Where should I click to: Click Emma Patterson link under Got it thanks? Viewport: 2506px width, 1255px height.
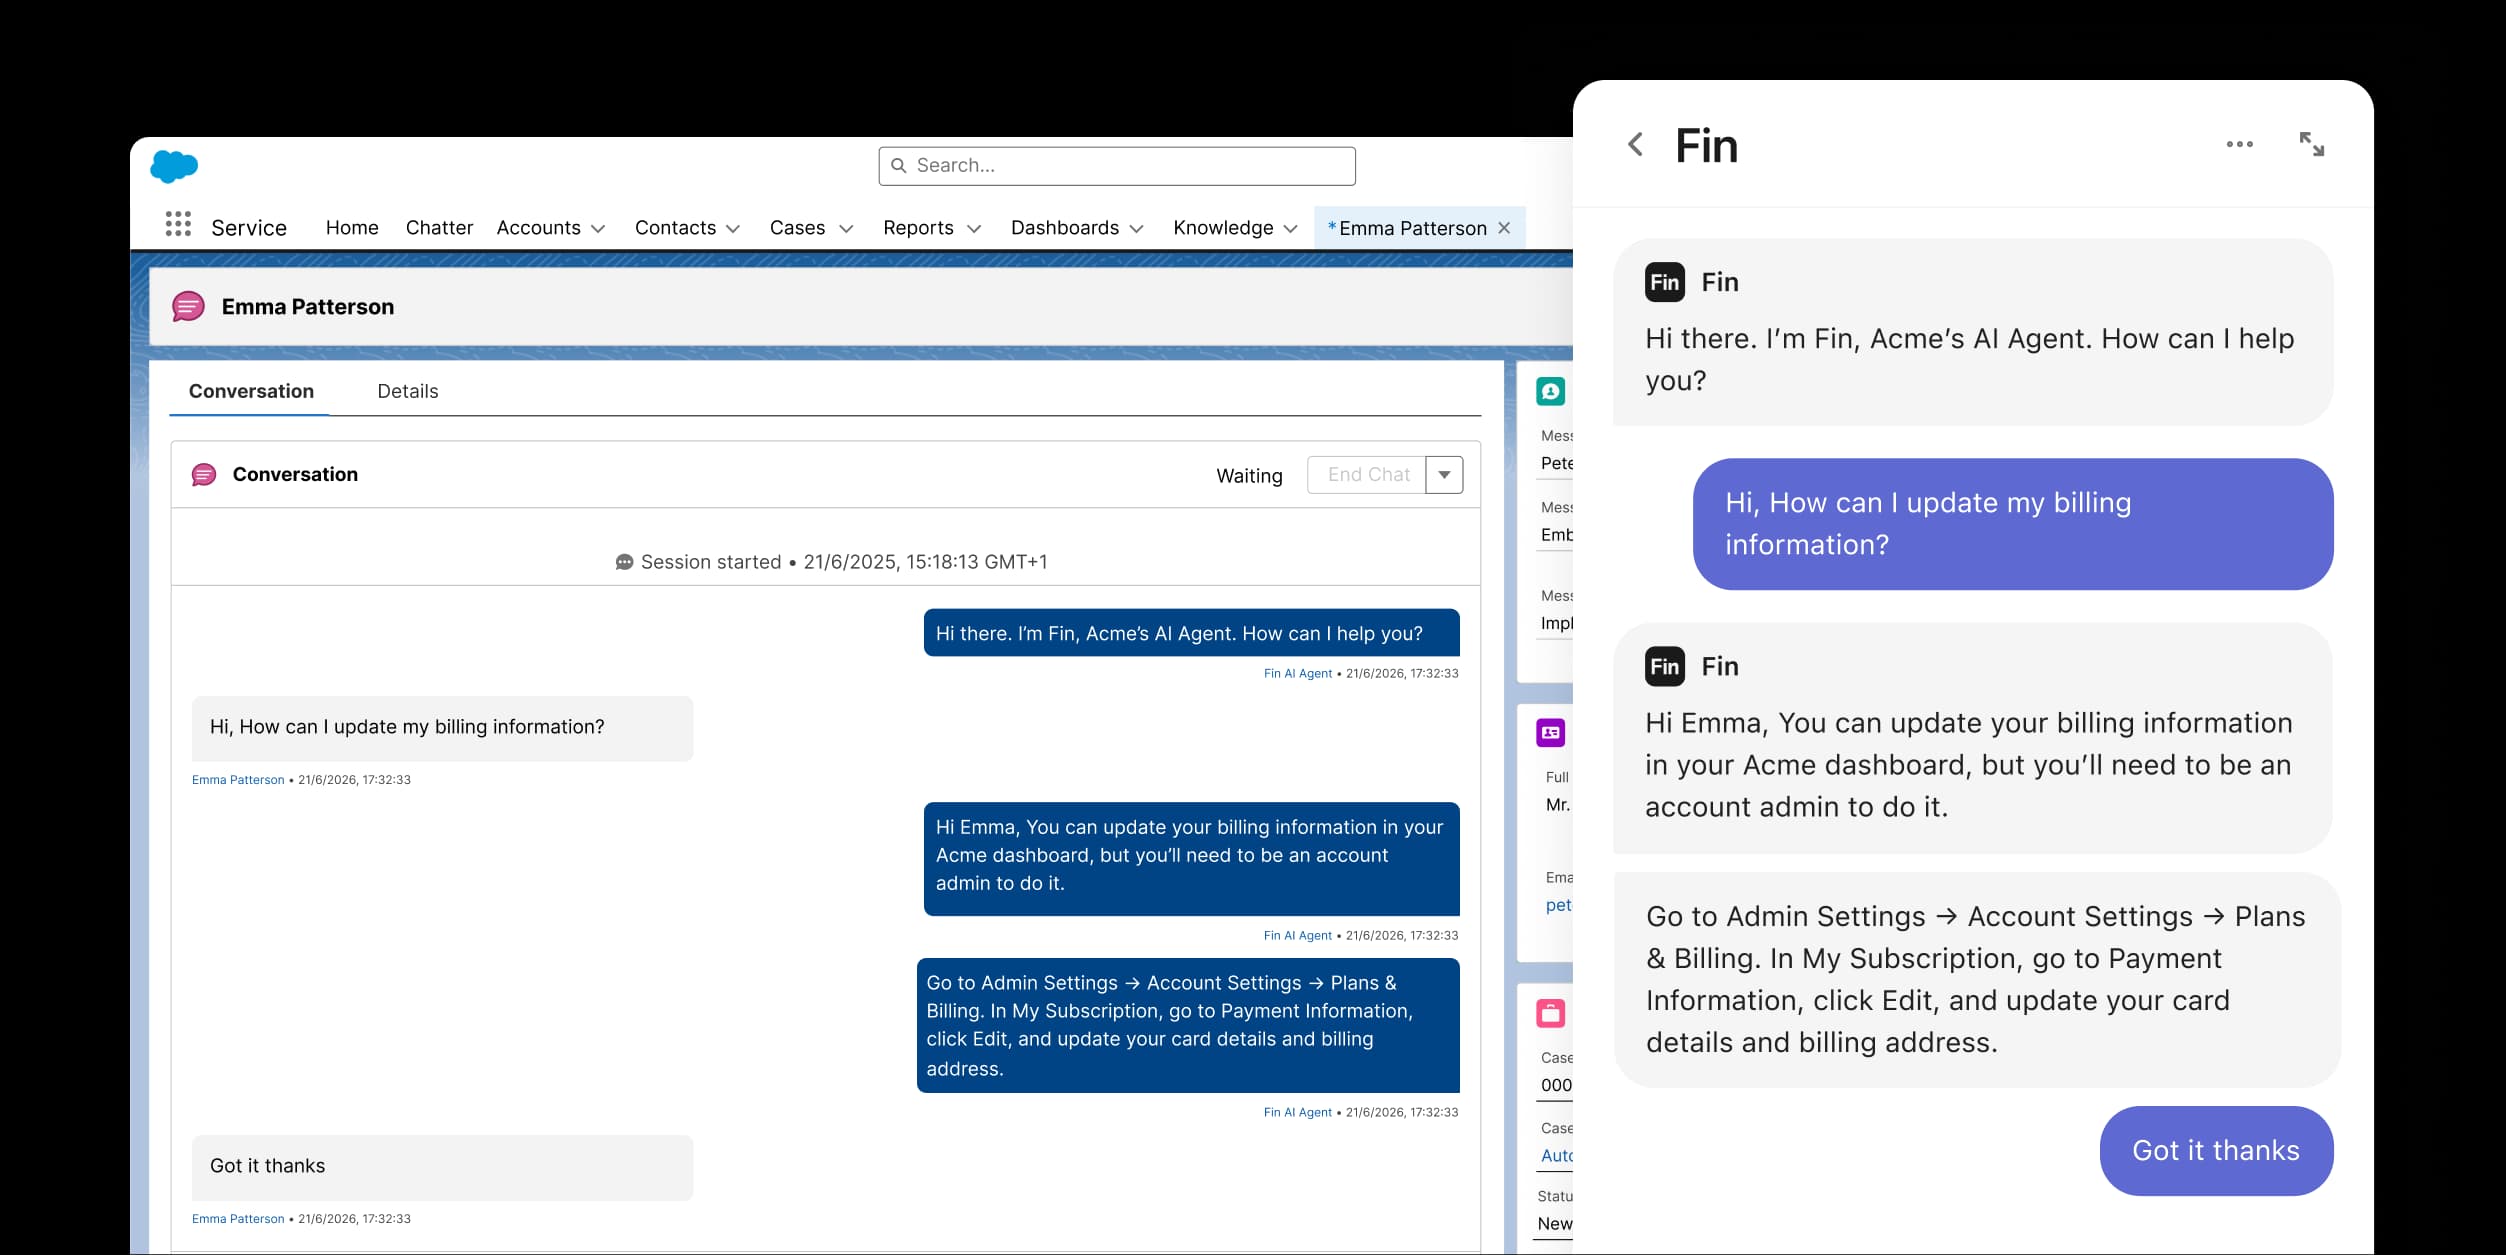tap(238, 1219)
